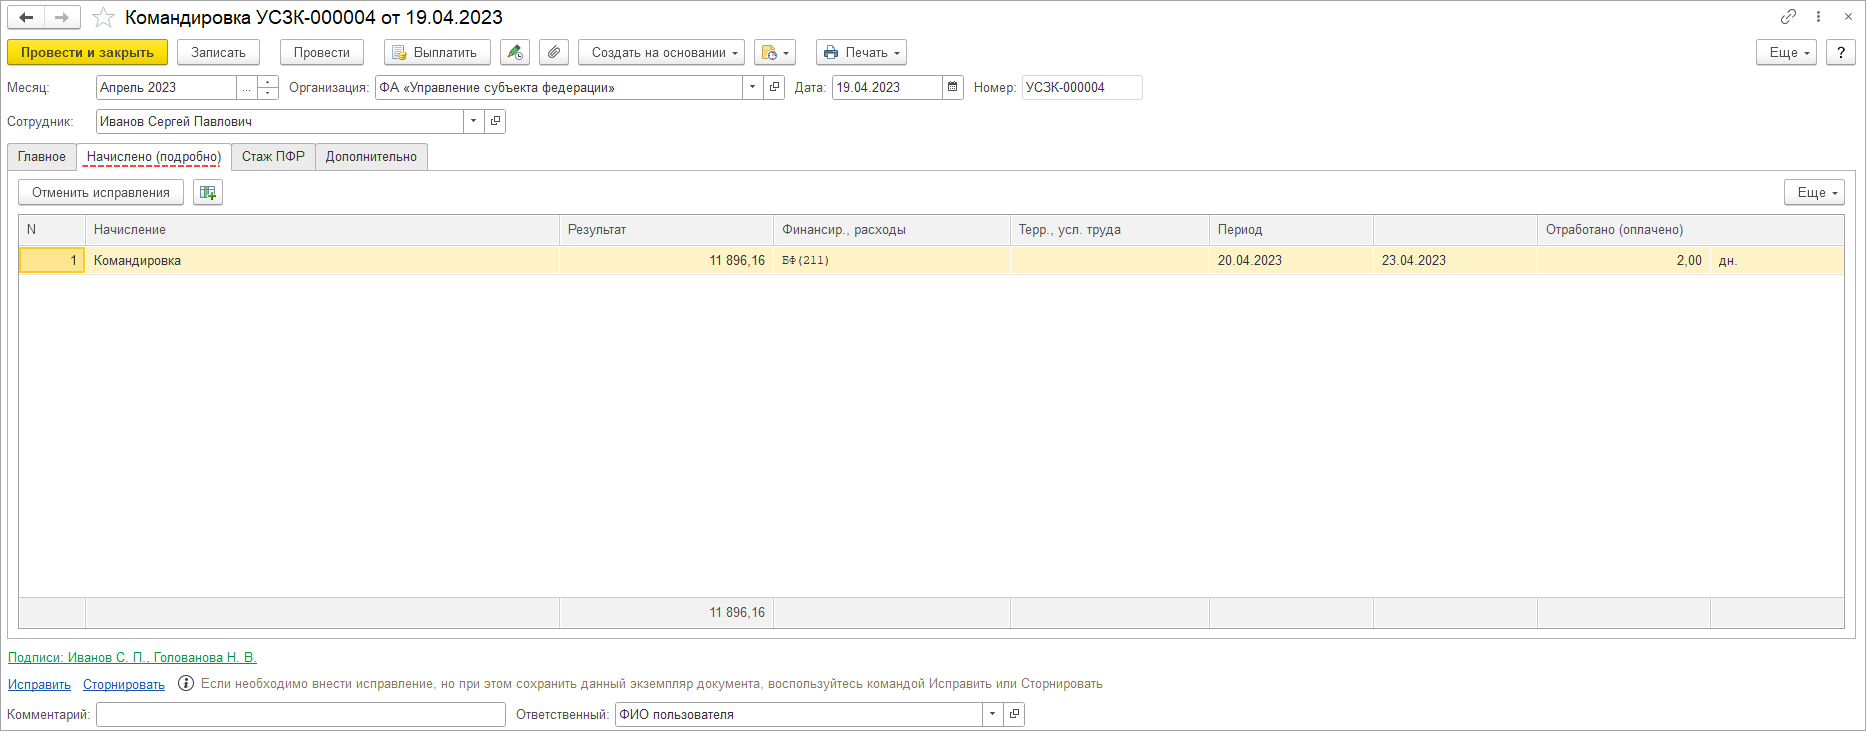This screenshot has height=731, width=1866.
Task: Click the Терр., усл. труда header
Action: [x=1110, y=230]
